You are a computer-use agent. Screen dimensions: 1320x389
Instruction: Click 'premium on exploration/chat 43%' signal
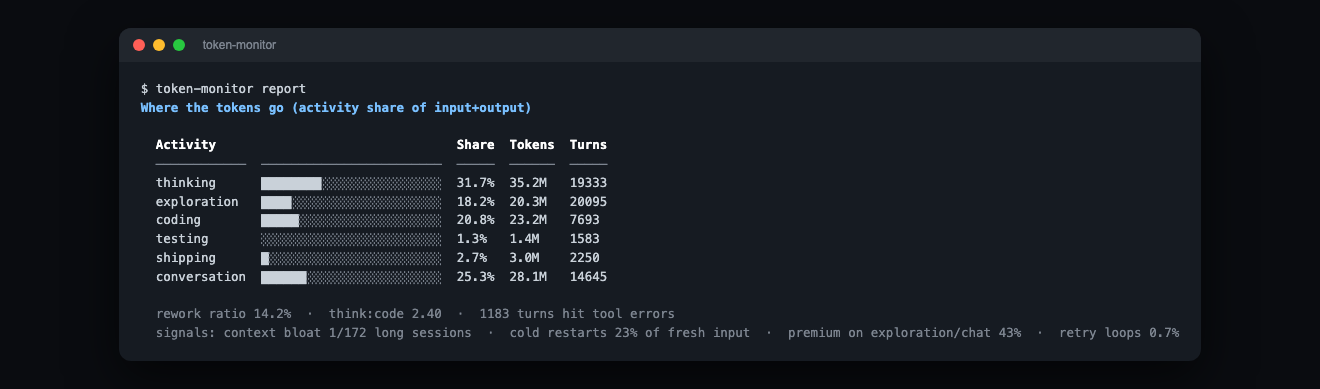pyautogui.click(x=904, y=333)
